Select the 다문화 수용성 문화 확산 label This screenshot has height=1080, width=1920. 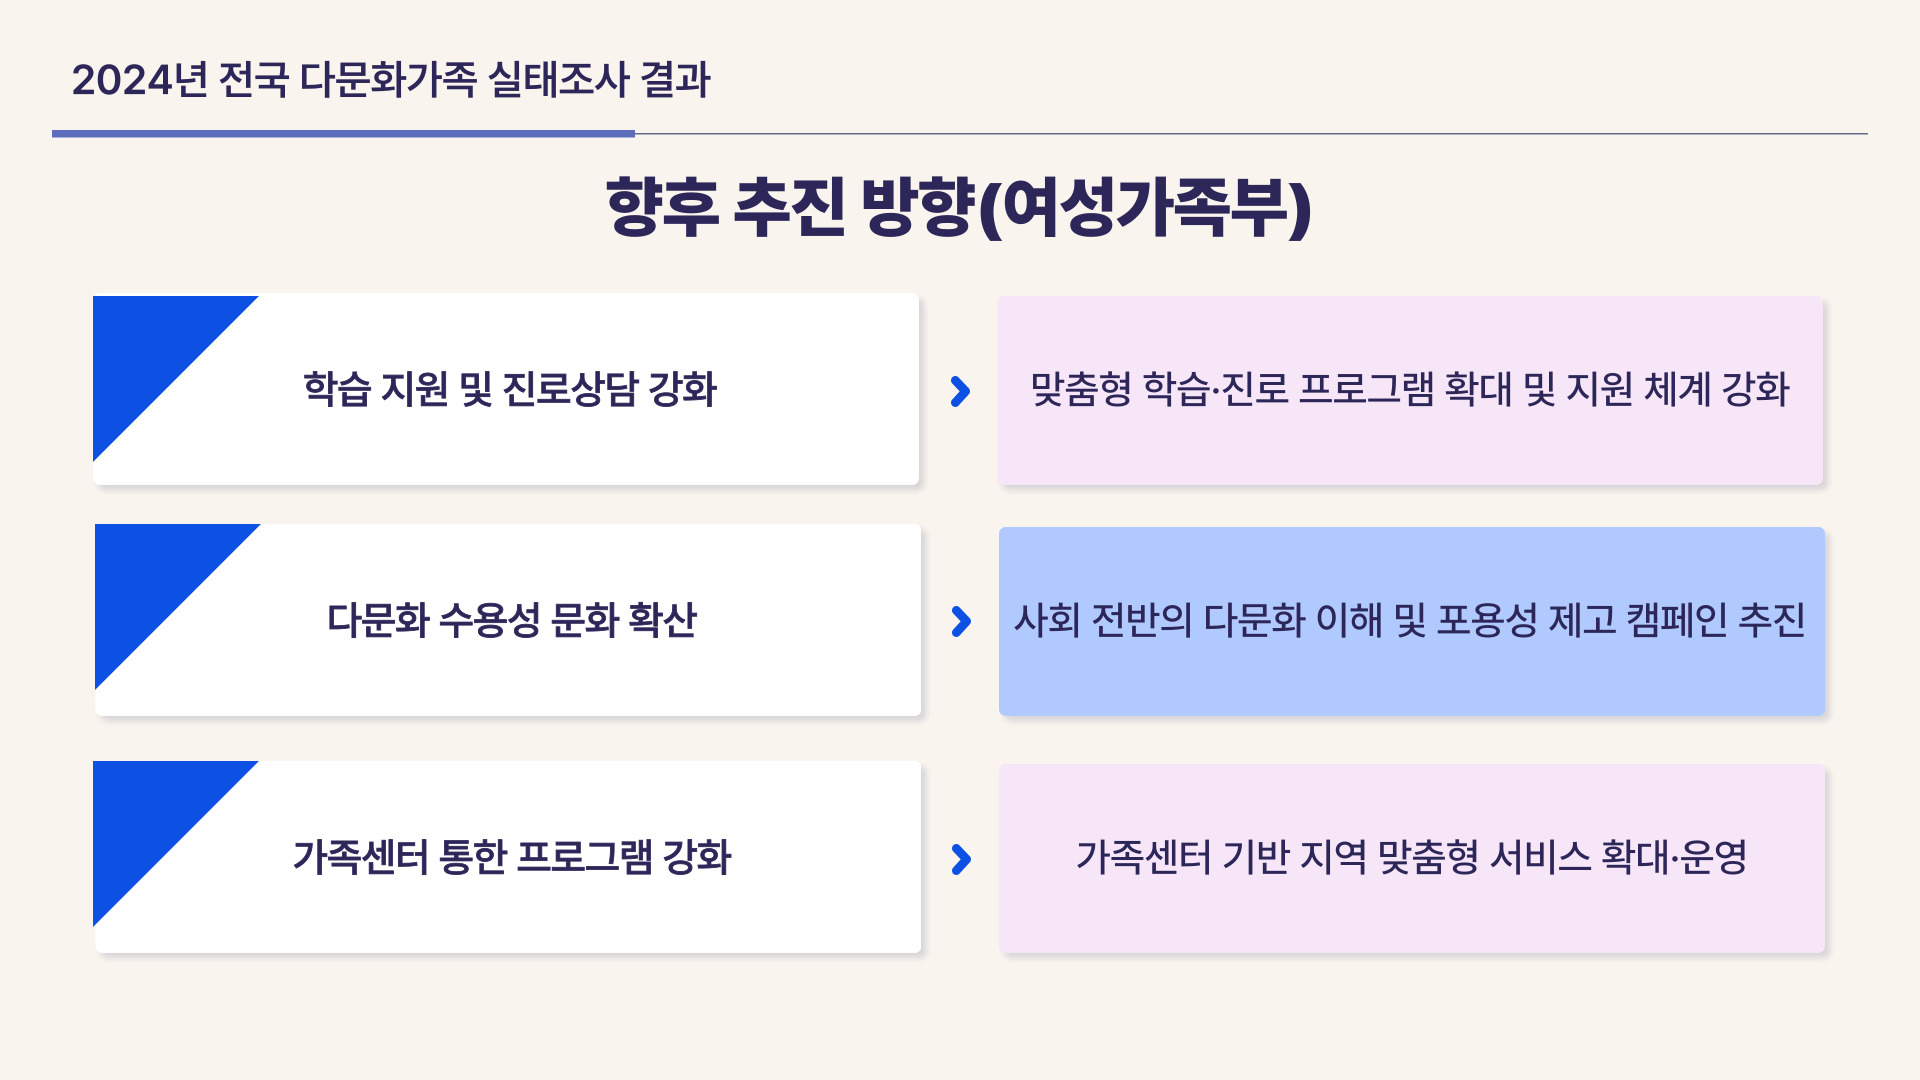point(512,621)
